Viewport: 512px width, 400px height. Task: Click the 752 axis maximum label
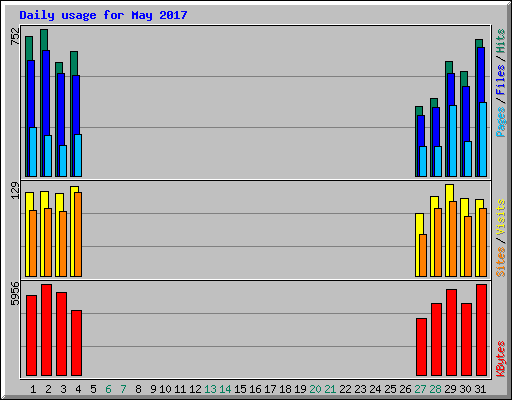click(x=15, y=36)
